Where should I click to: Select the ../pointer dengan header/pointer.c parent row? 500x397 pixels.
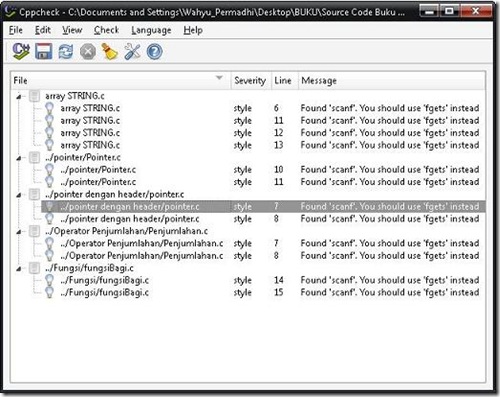click(x=114, y=194)
